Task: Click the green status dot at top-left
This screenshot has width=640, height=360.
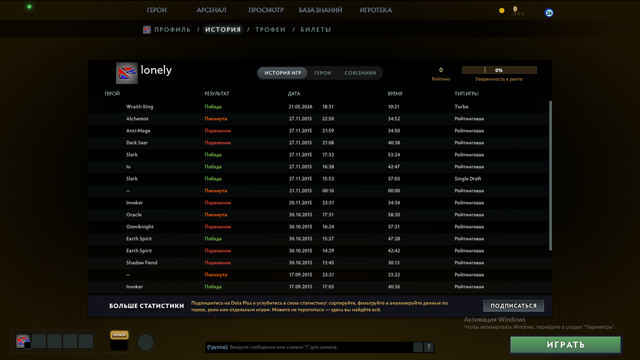Action: pyautogui.click(x=29, y=7)
